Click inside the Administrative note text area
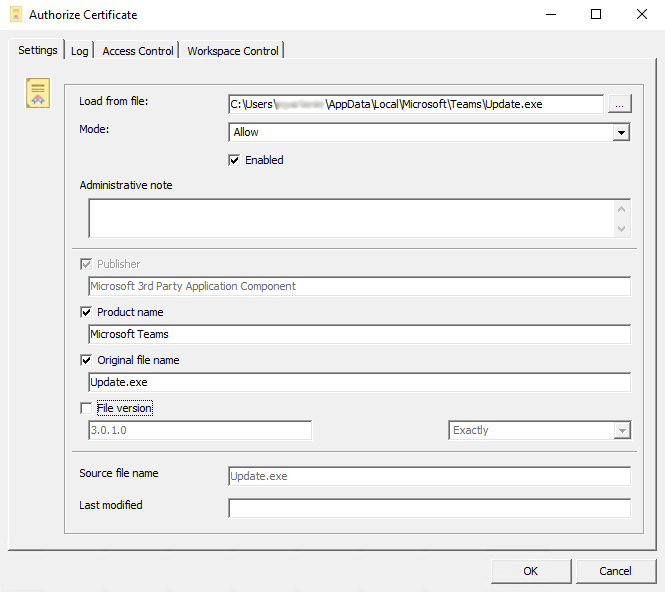This screenshot has width=665, height=592. point(350,218)
